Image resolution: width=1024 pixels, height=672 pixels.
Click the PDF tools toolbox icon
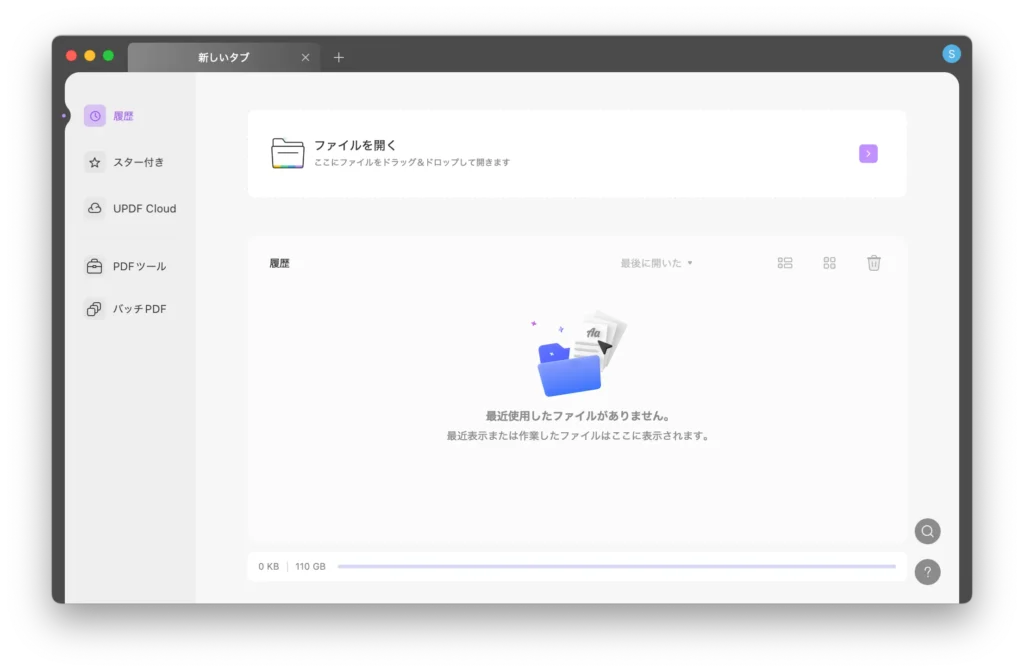pyautogui.click(x=95, y=267)
